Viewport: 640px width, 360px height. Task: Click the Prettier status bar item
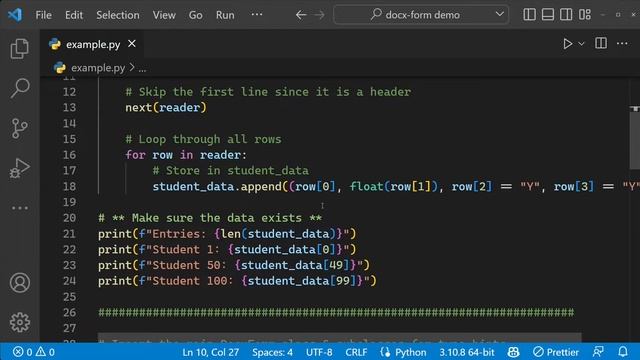click(x=556, y=352)
